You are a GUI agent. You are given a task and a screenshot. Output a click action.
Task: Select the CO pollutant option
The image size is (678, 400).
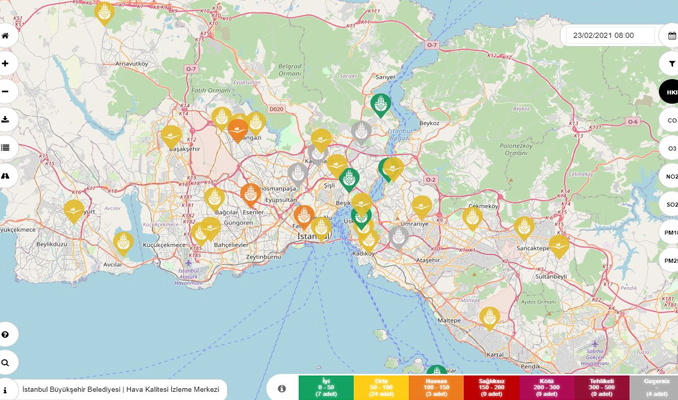point(670,120)
